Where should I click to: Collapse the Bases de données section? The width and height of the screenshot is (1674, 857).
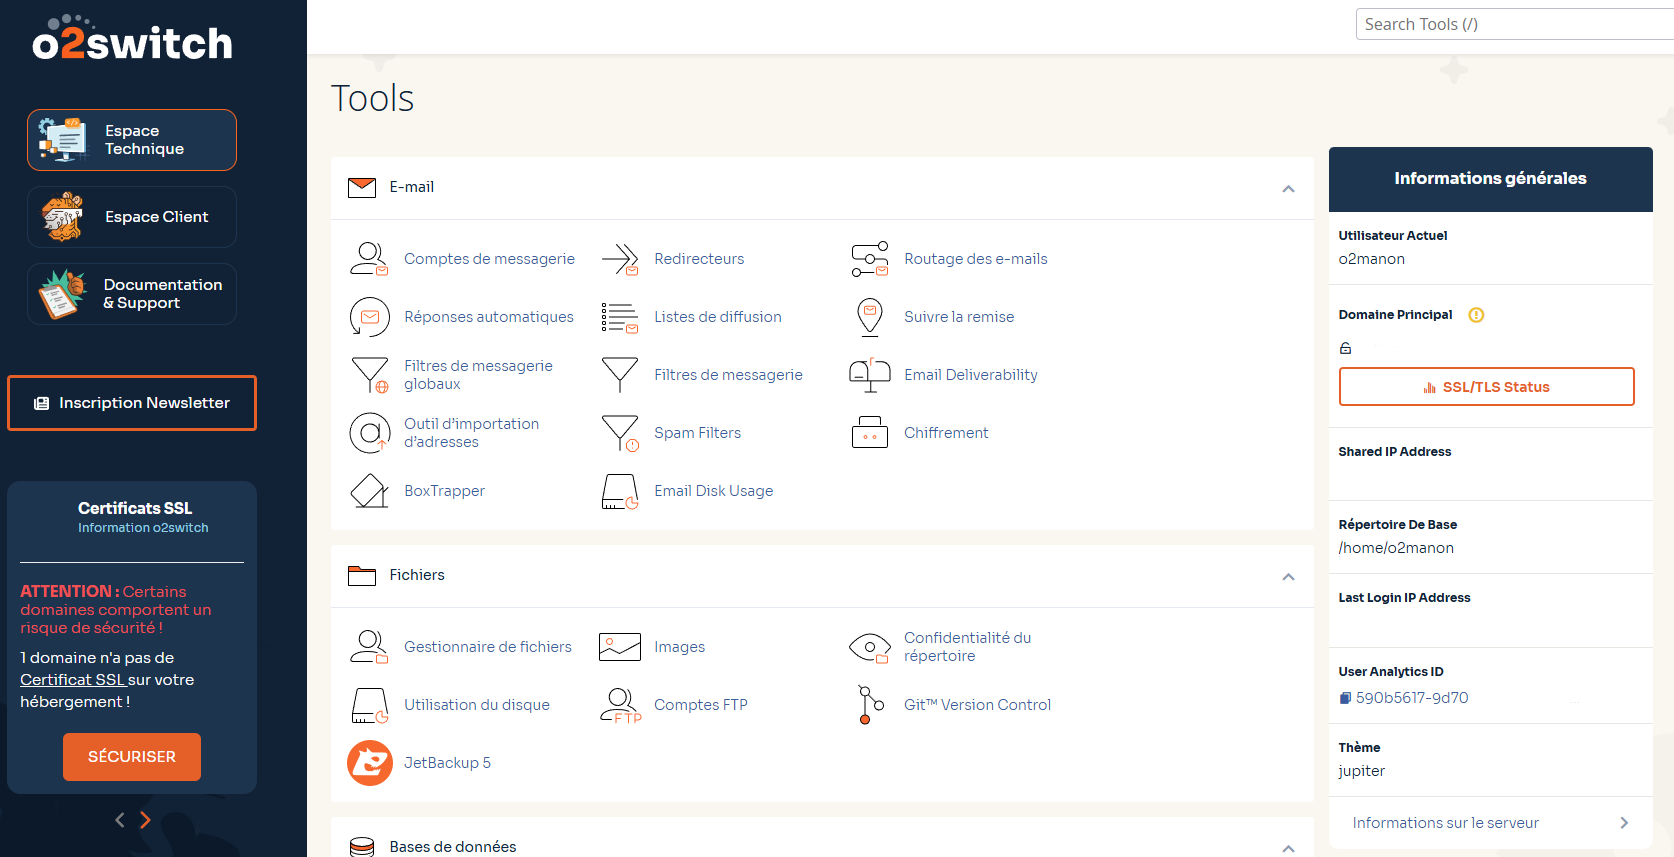[x=1288, y=848]
